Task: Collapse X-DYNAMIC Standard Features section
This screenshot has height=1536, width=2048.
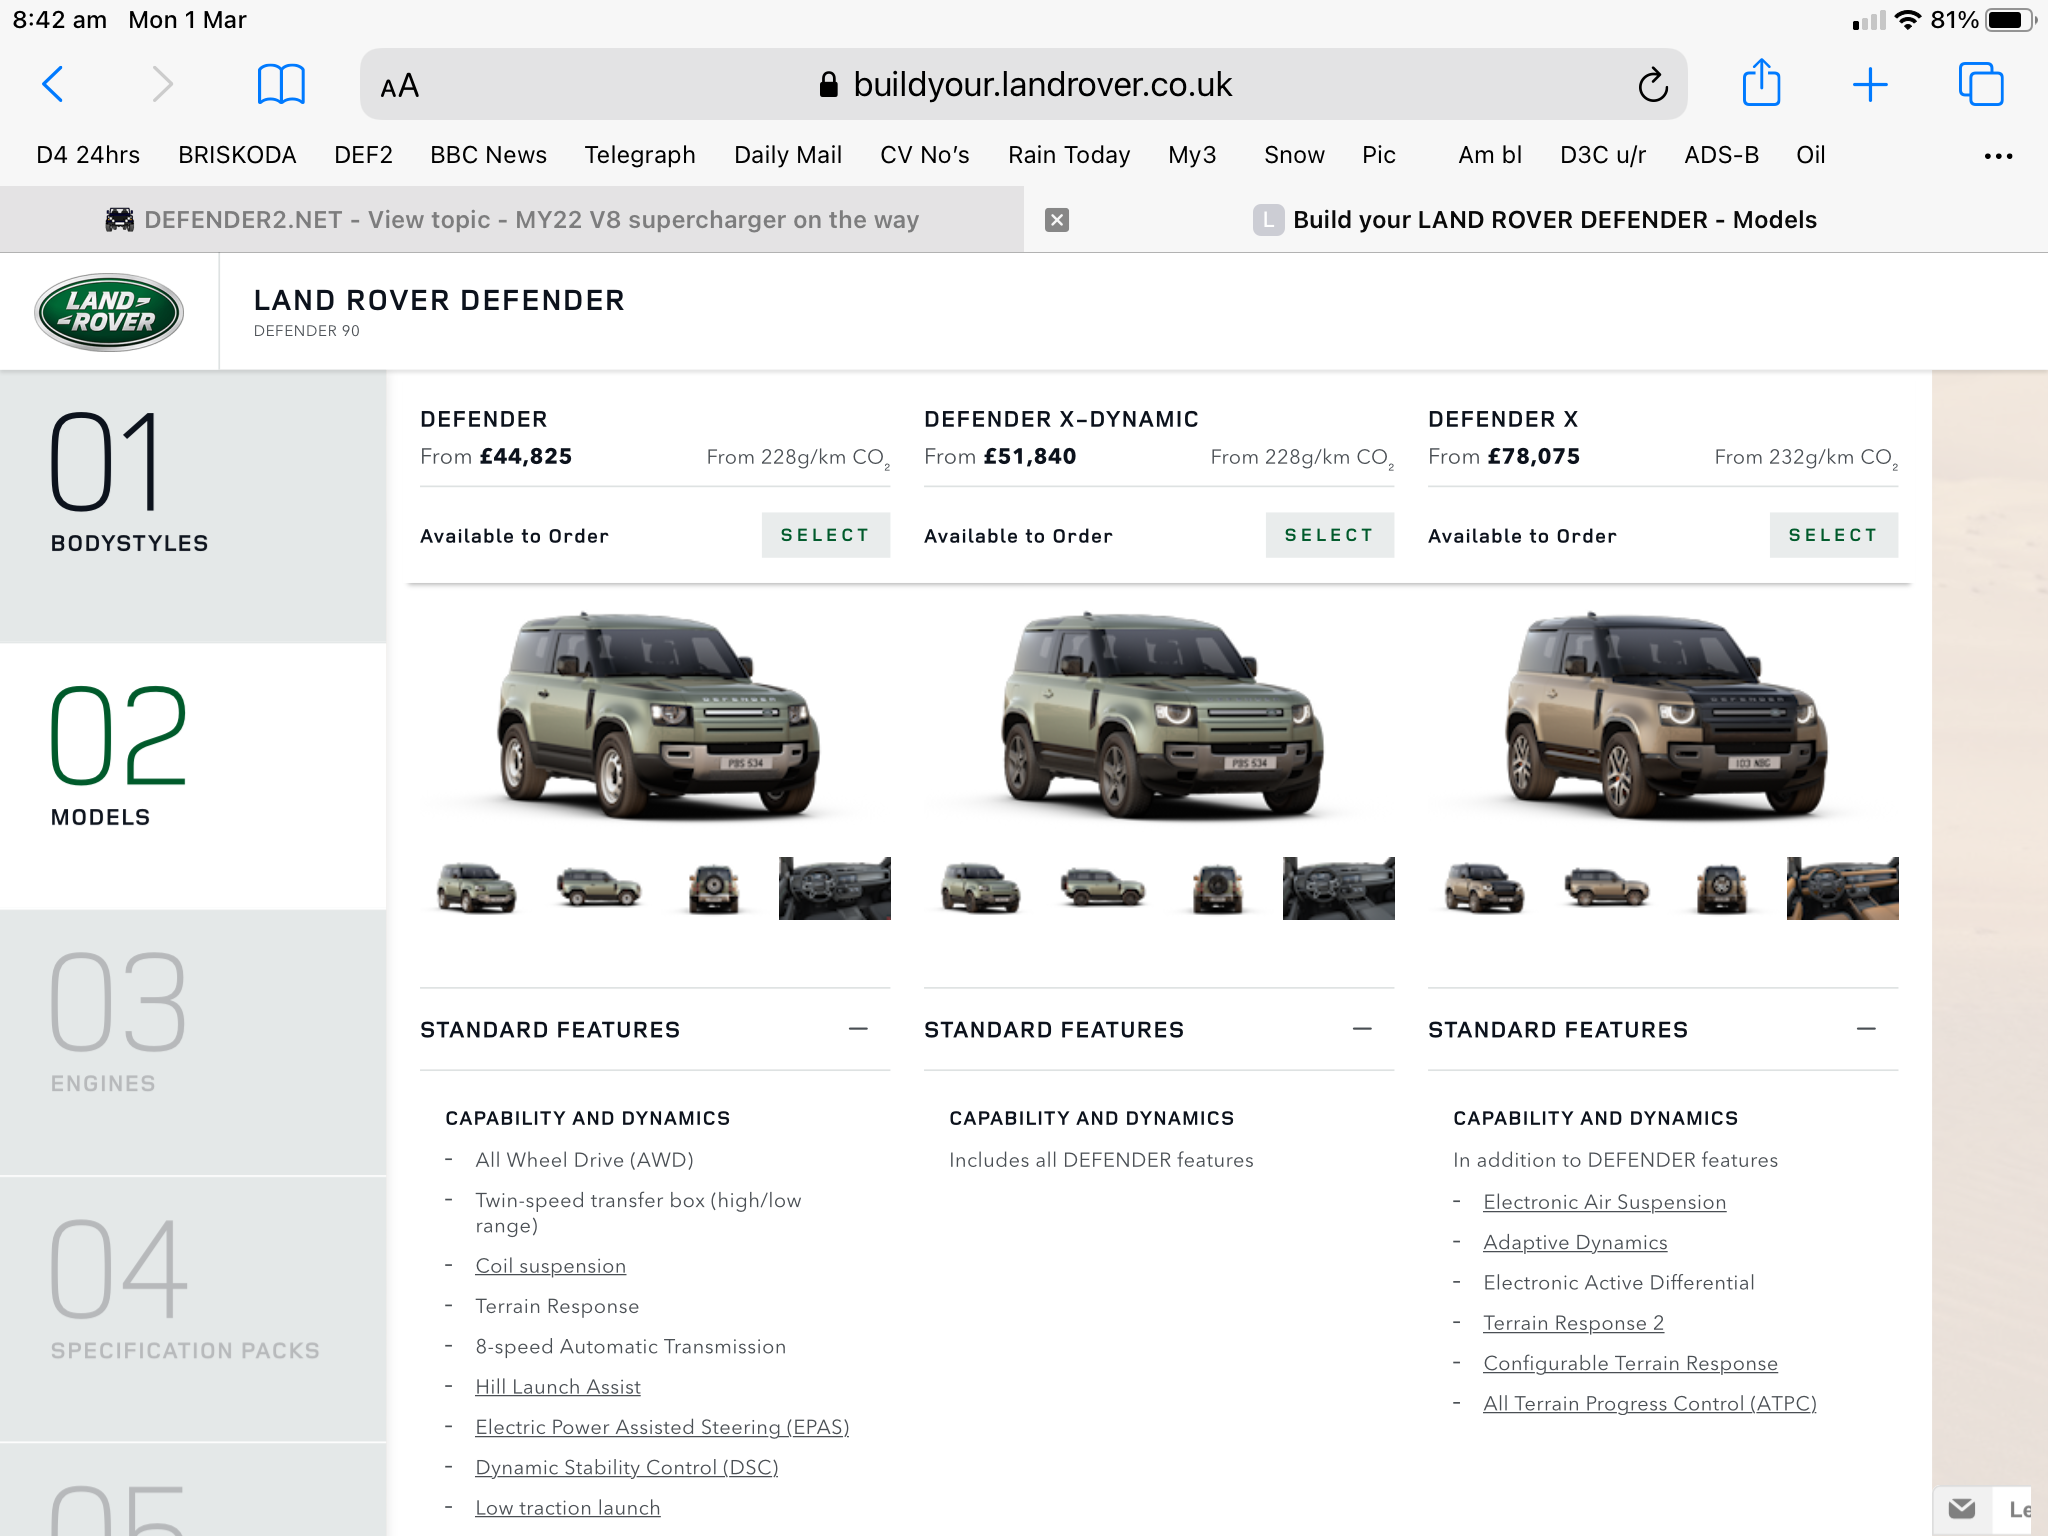Action: coord(1362,1029)
